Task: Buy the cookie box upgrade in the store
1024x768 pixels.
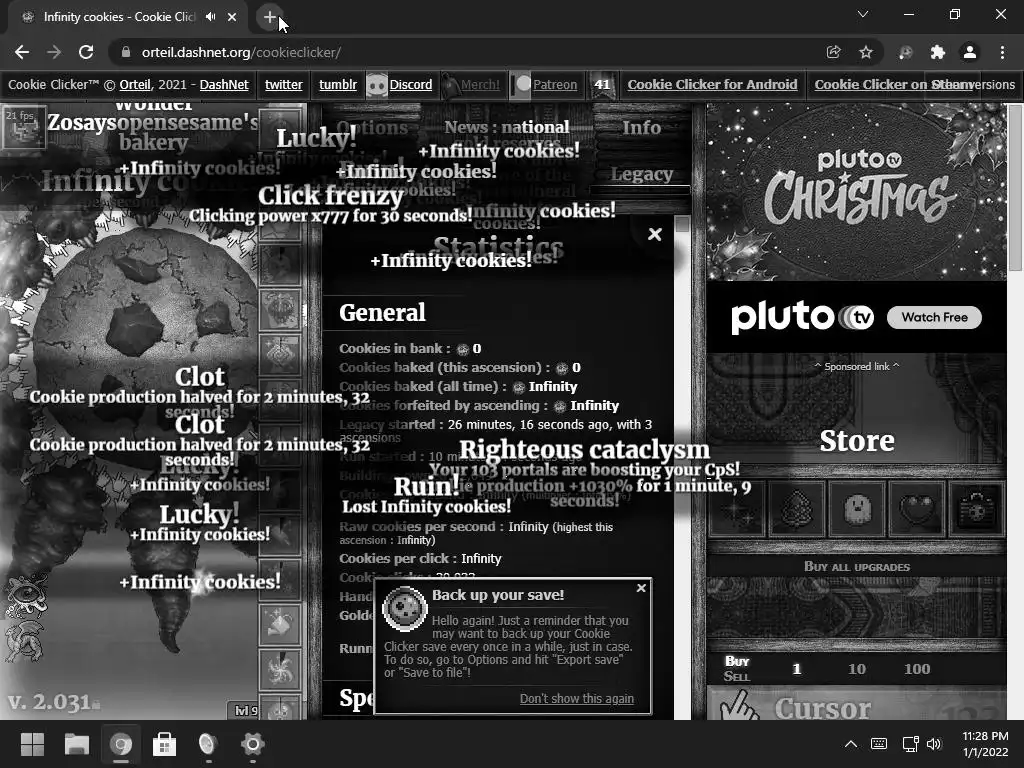Action: coord(976,509)
